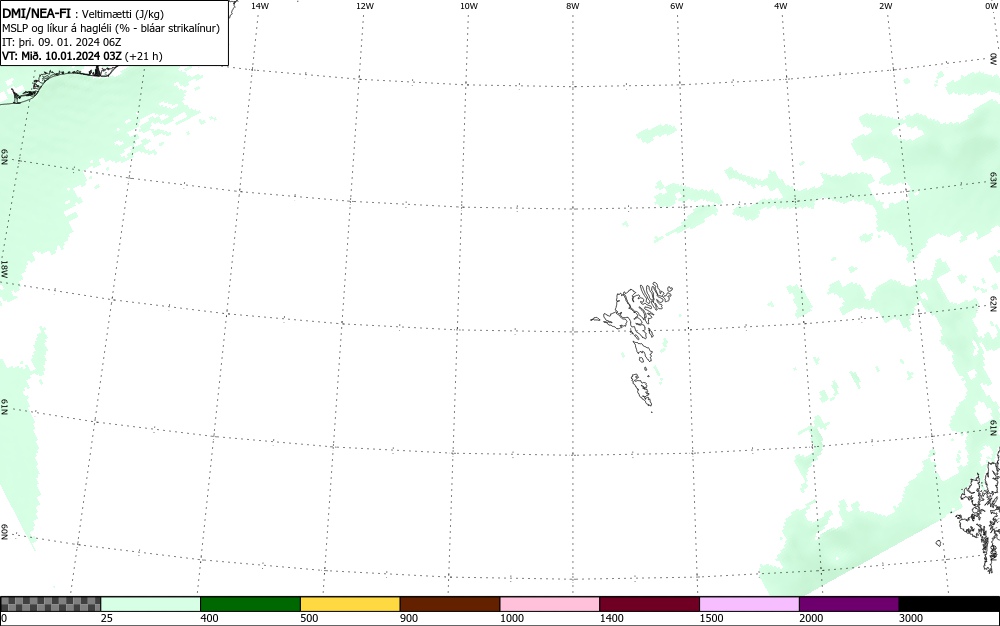
Task: Click the light green 25–400 legend swatch
Action: 151,604
